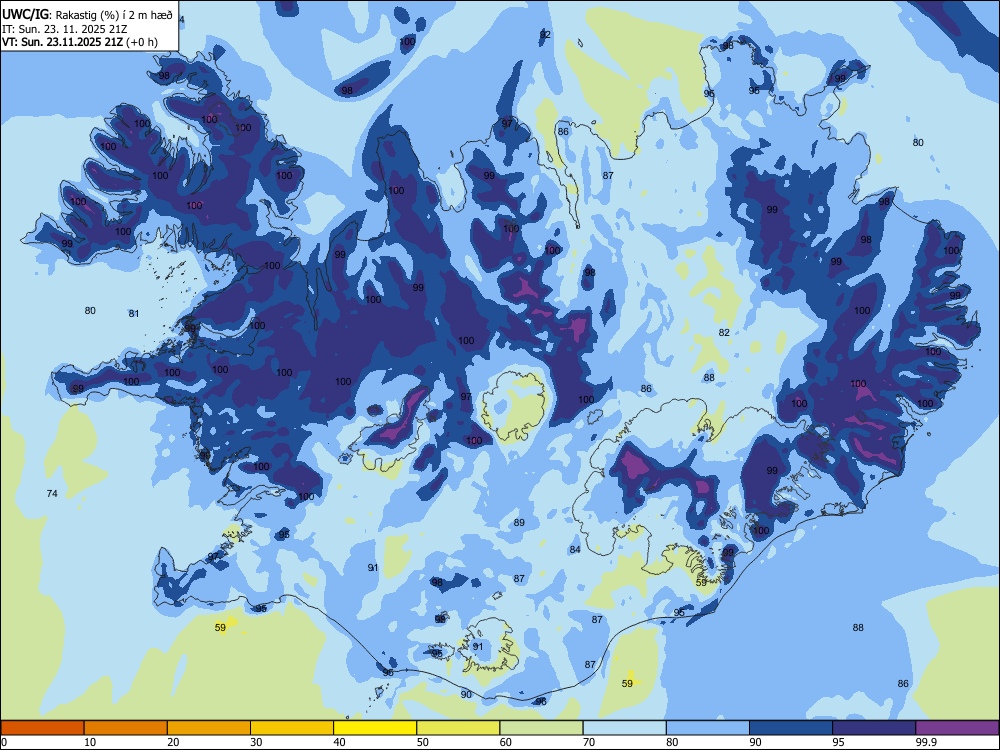The image size is (1000, 750).
Task: Pick the 50–60 pale yellow legend swatch
Action: click(458, 728)
